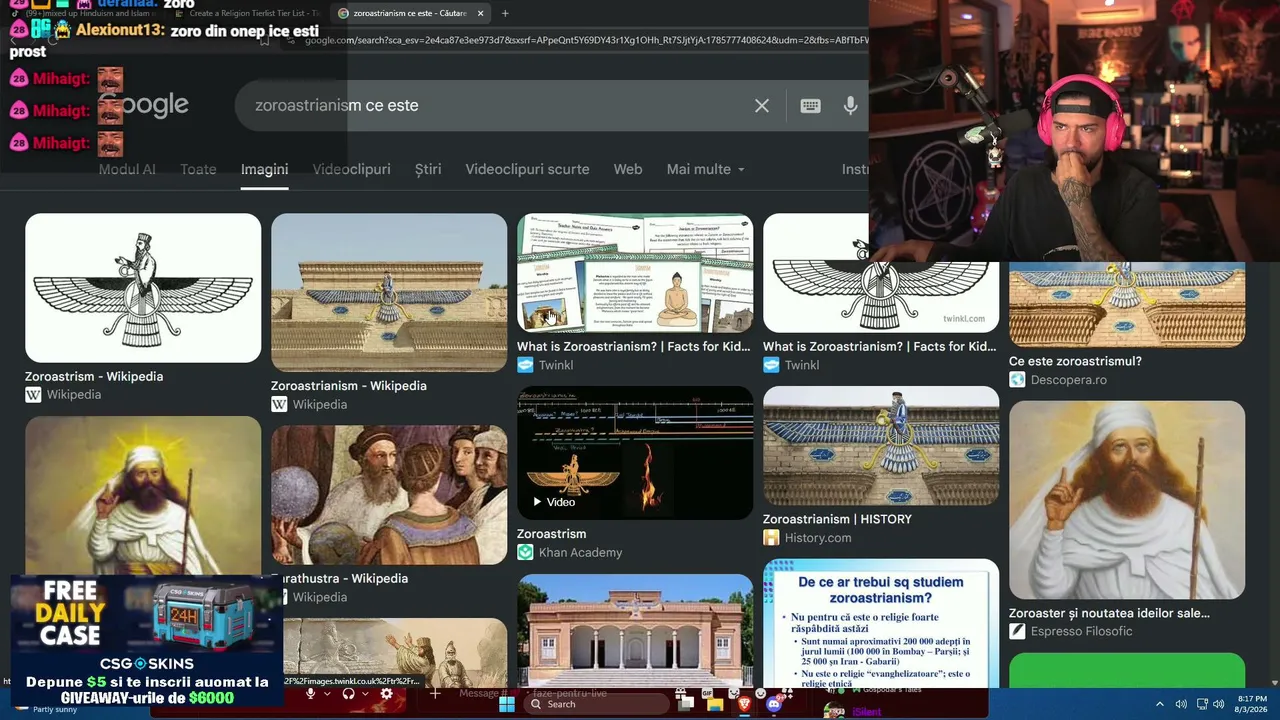Open the Windows Start menu

[507, 704]
